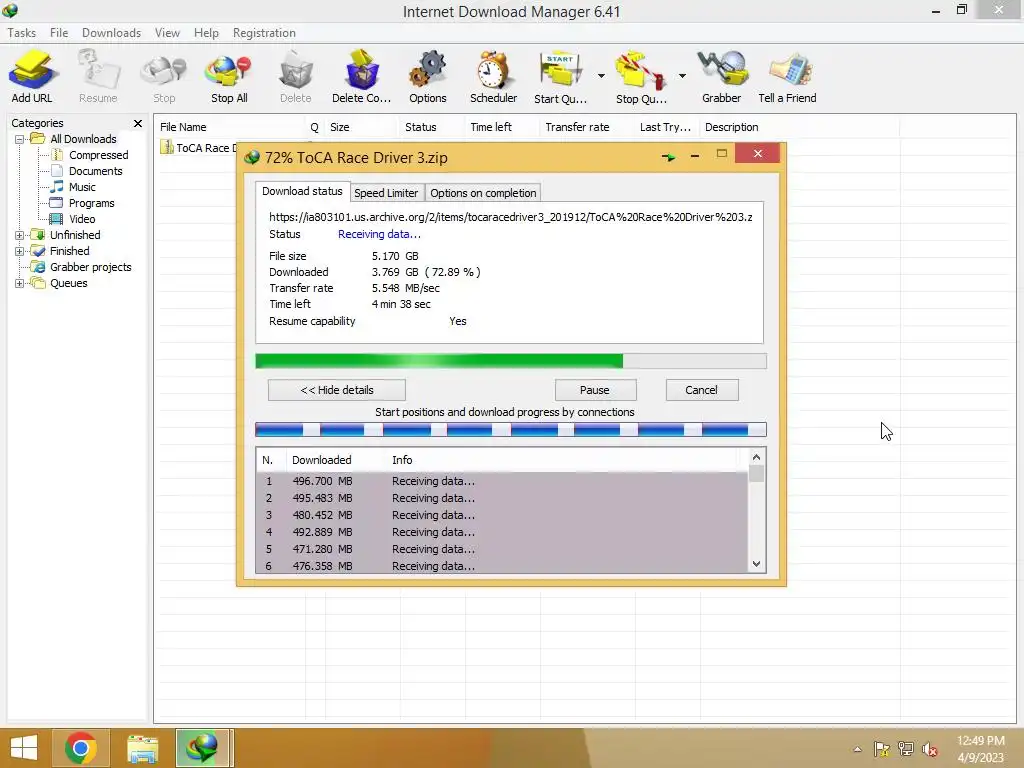Click the connections list scroll up arrow
Image resolution: width=1024 pixels, height=768 pixels.
coord(756,457)
